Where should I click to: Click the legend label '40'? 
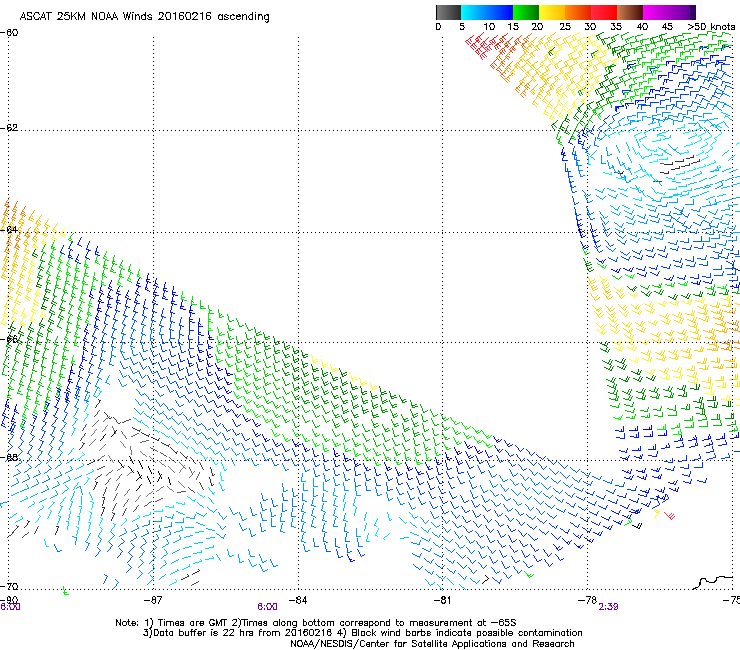(x=642, y=27)
